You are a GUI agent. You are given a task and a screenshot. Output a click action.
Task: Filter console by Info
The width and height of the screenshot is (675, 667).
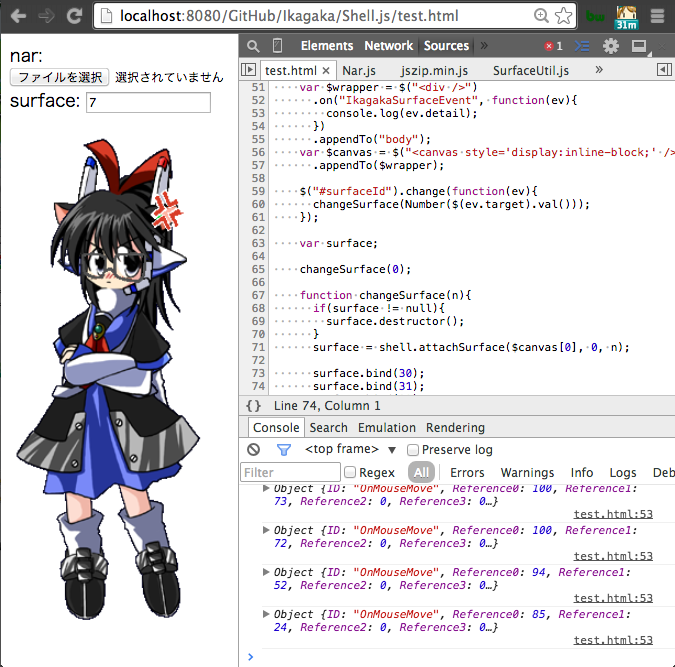click(x=582, y=473)
